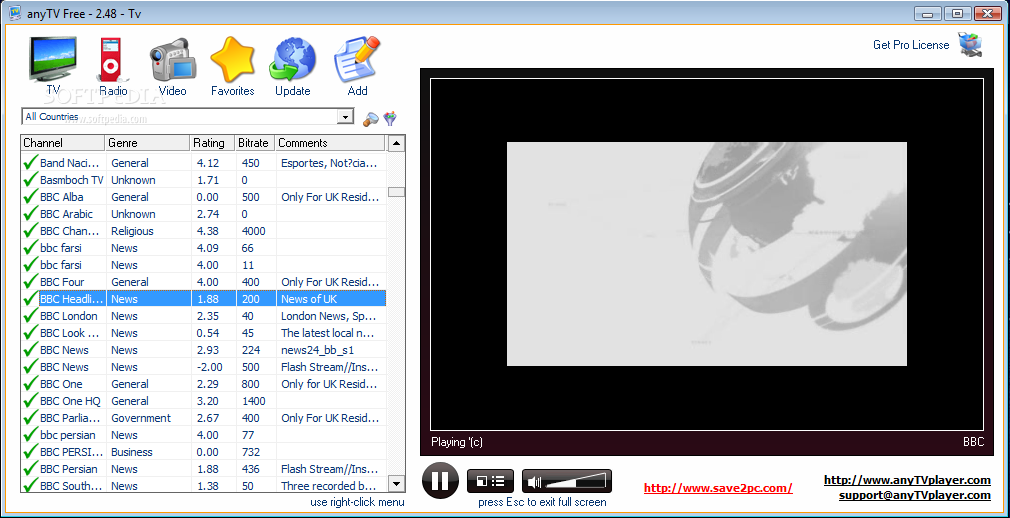Sort by the Channel column header

pos(62,143)
